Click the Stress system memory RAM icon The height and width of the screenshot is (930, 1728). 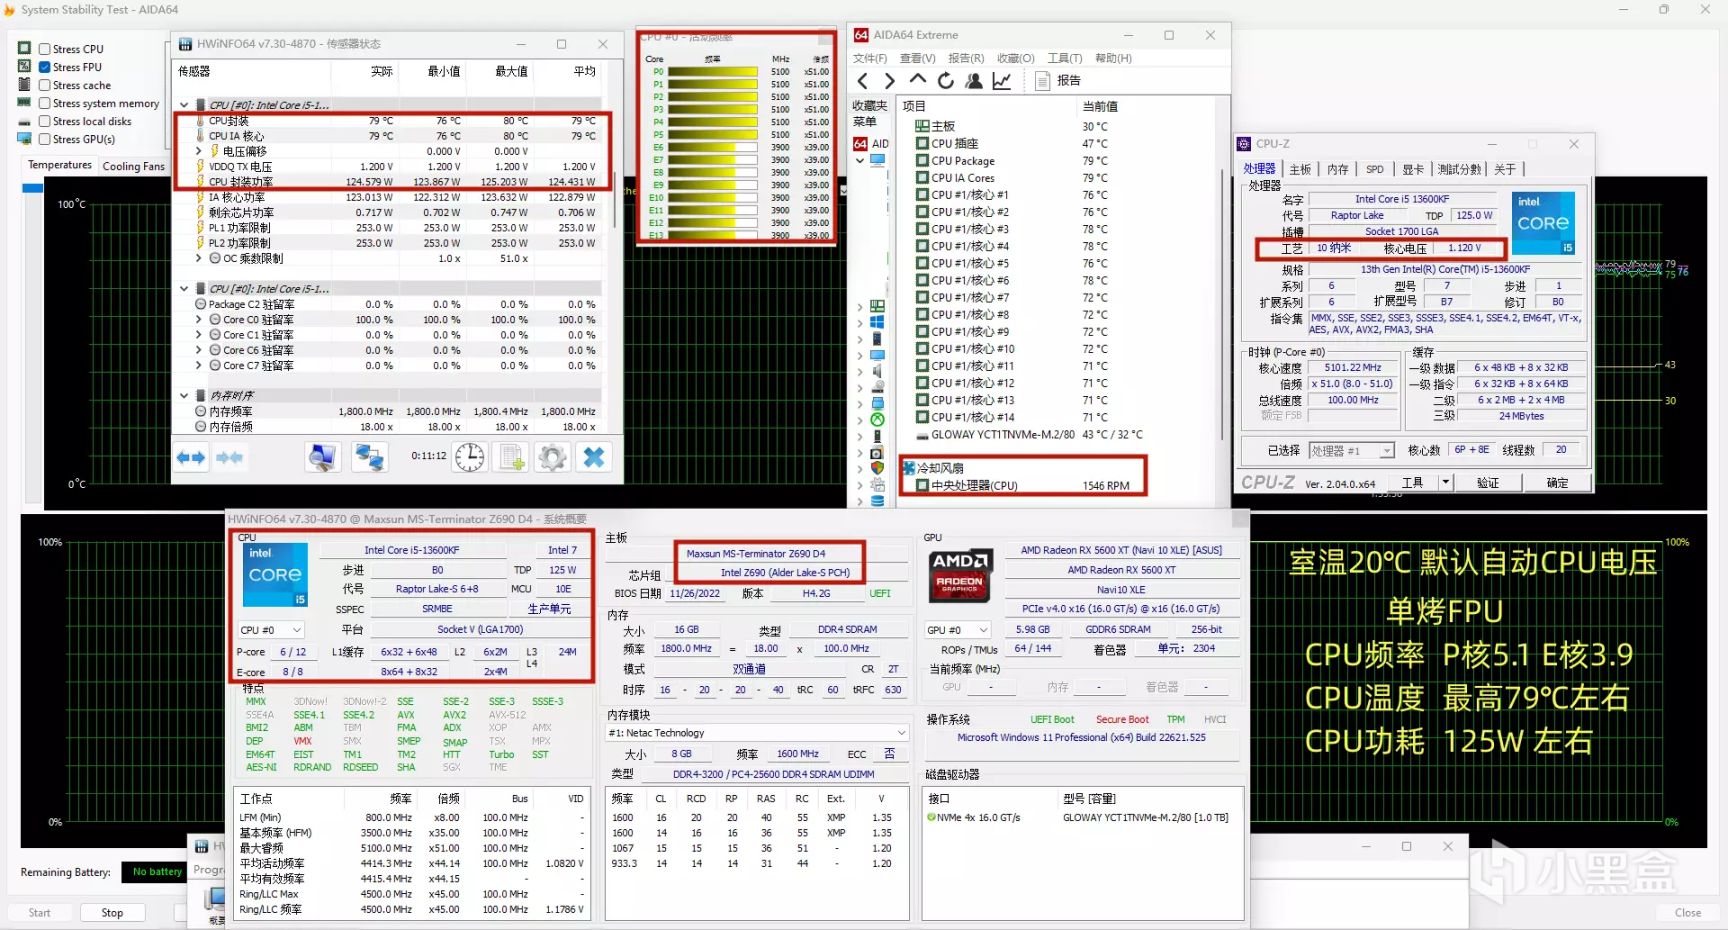click(24, 102)
